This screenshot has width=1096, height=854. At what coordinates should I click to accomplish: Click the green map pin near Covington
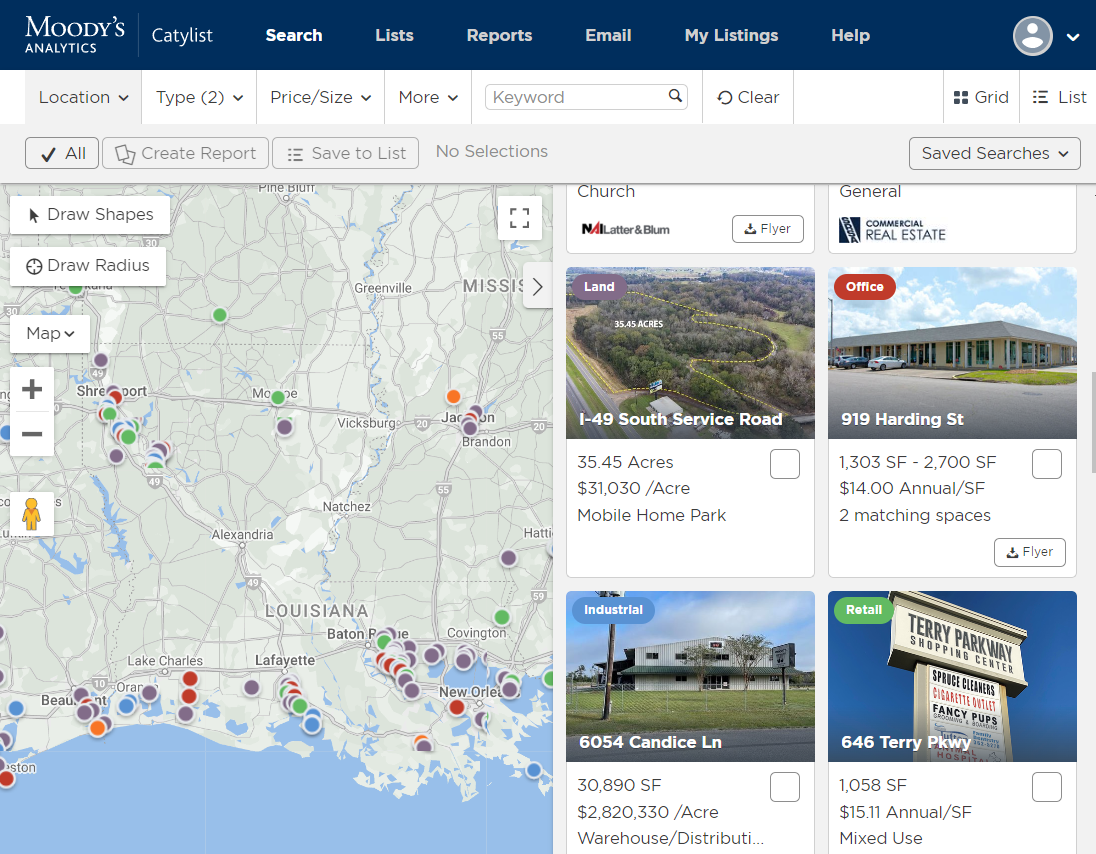click(502, 617)
